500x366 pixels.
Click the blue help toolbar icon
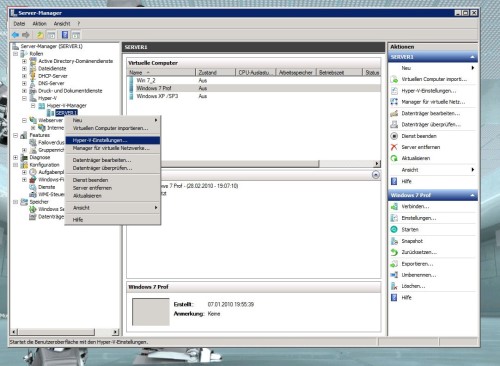[65, 35]
